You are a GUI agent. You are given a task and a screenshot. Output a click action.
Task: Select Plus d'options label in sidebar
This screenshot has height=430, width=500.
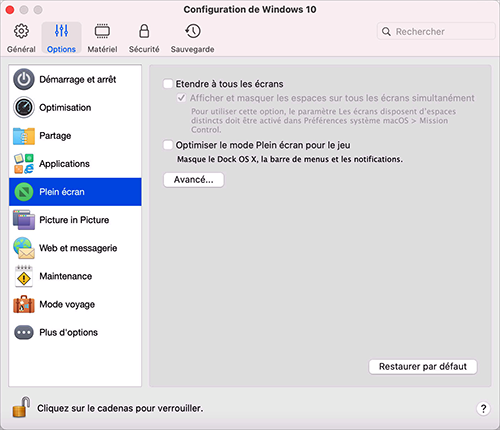[x=68, y=332]
